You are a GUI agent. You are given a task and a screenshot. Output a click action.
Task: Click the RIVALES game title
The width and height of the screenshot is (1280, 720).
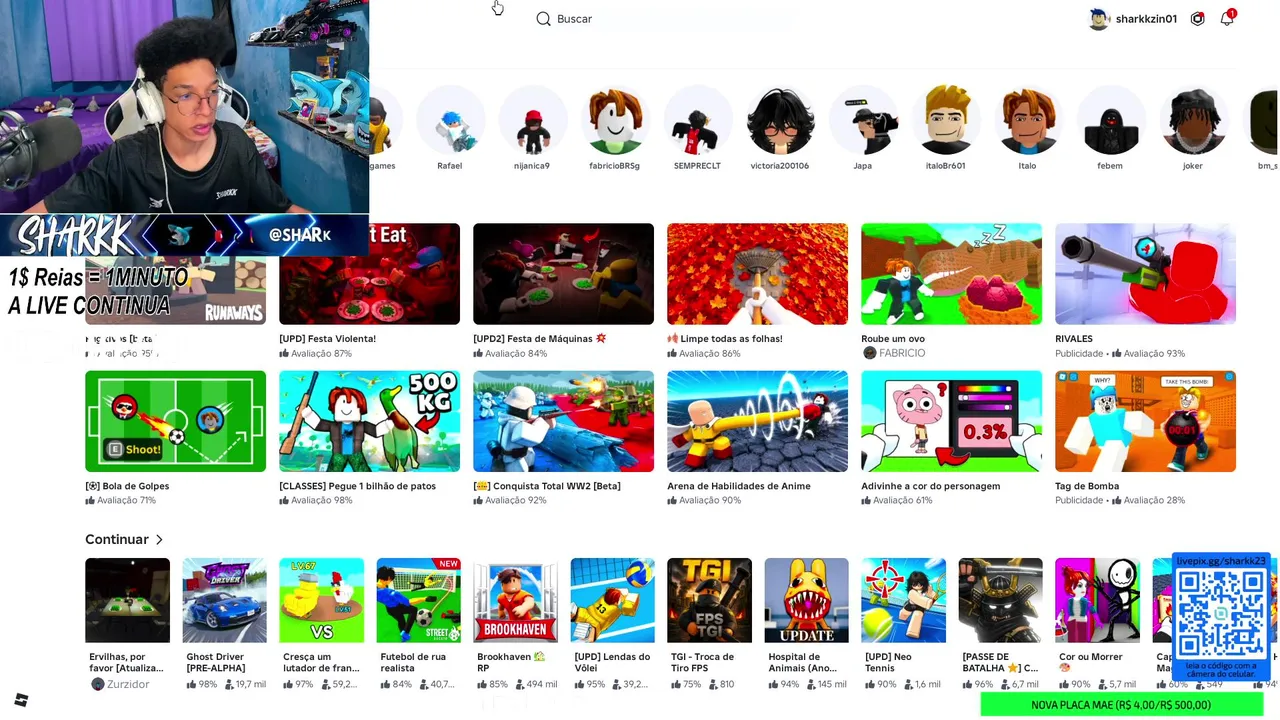pyautogui.click(x=1074, y=339)
